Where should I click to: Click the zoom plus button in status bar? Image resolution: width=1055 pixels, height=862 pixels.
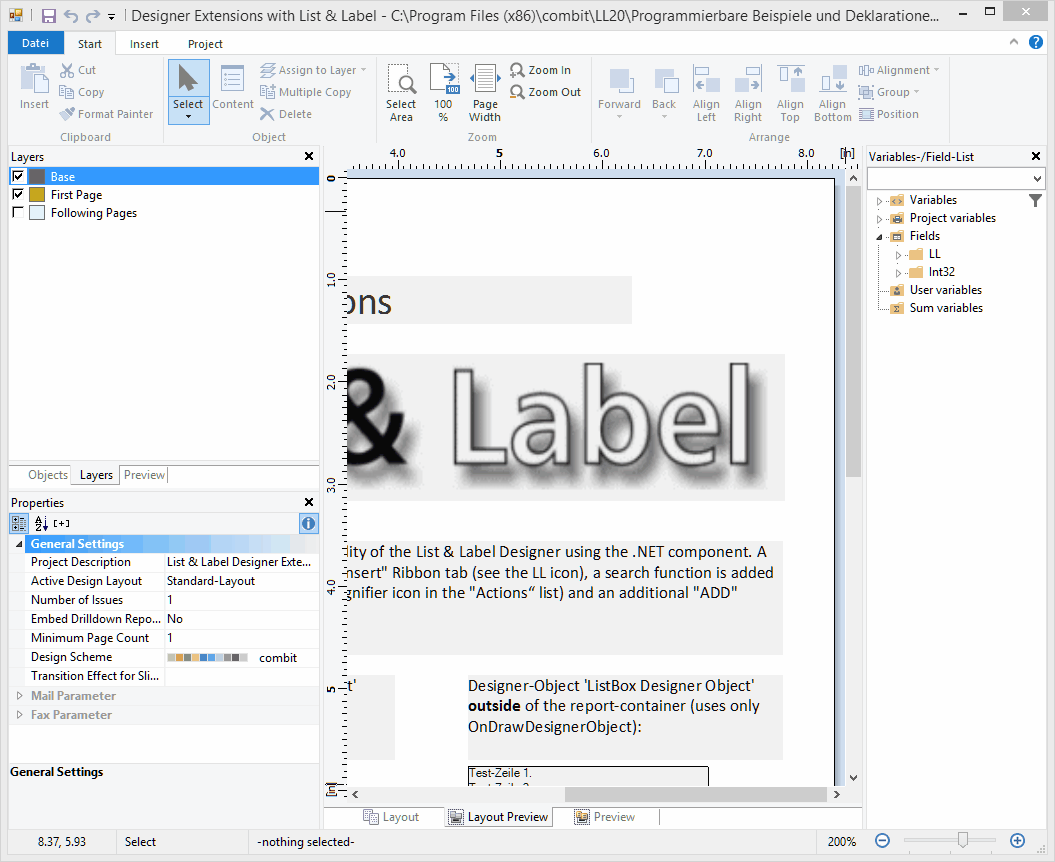pyautogui.click(x=1017, y=840)
